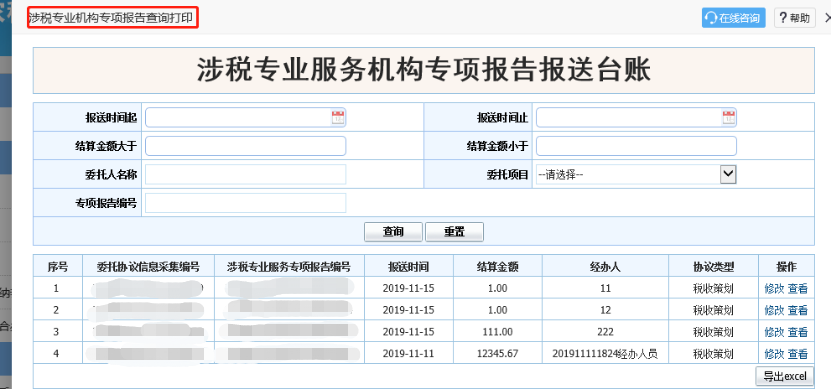Click 修改 link in row 2

point(774,310)
